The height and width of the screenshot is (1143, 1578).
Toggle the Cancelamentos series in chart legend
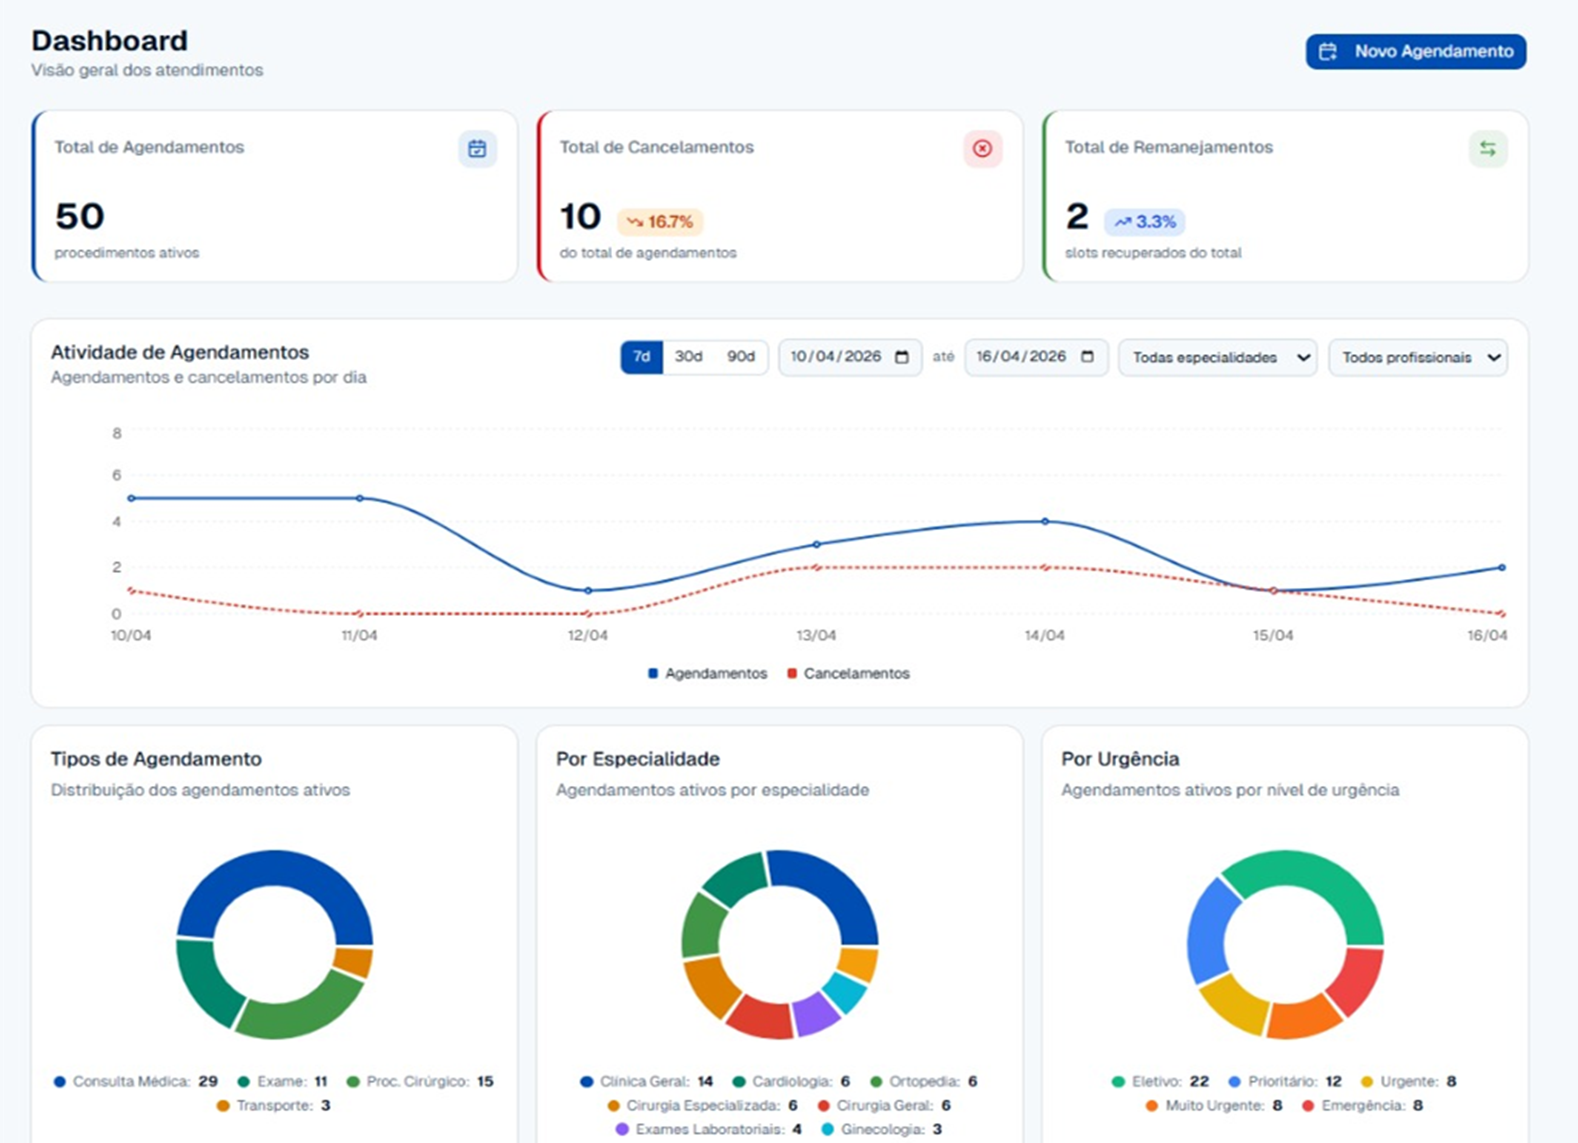pyautogui.click(x=848, y=674)
